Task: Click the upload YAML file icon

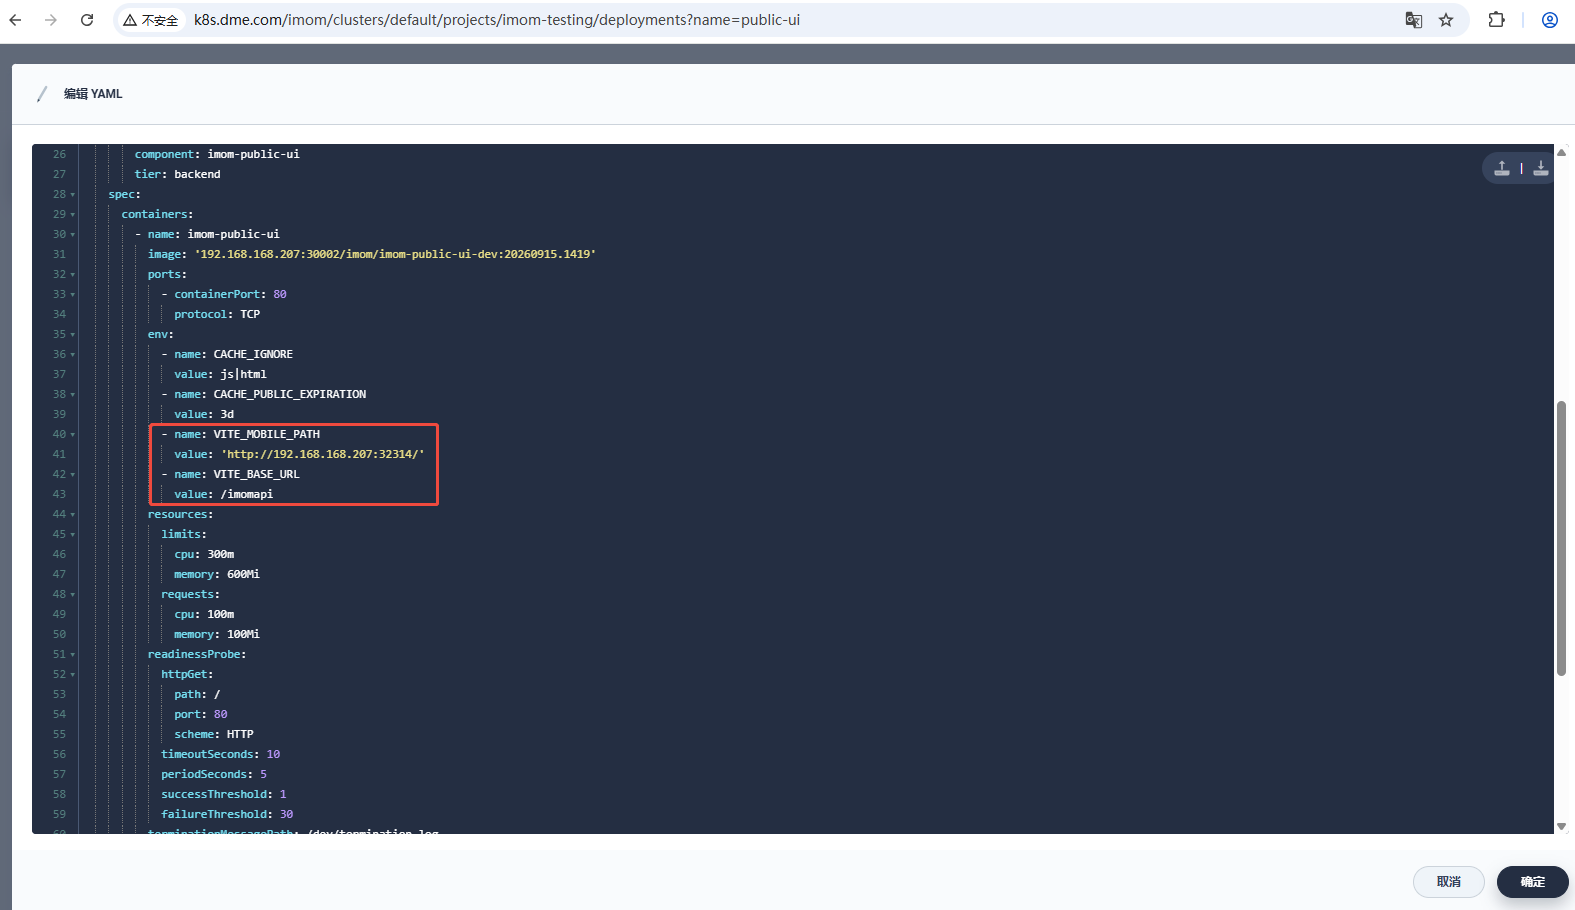Action: click(x=1502, y=168)
